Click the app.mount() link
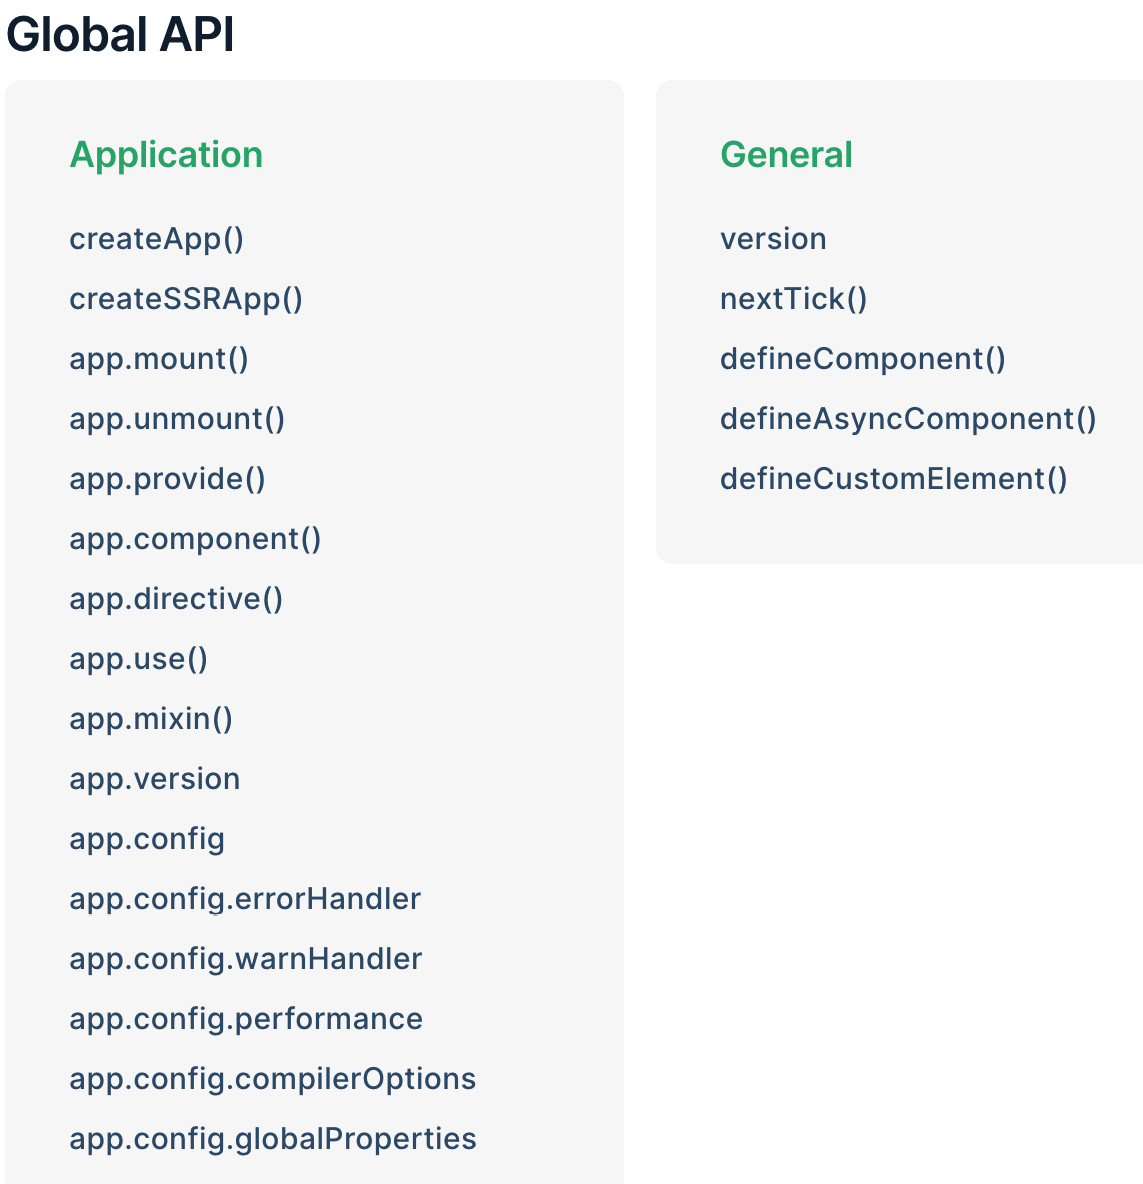Image resolution: width=1143 pixels, height=1184 pixels. (x=160, y=360)
